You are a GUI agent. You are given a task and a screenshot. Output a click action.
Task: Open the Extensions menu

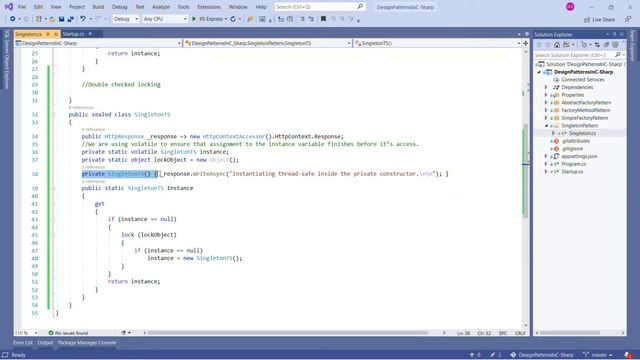pos(209,7)
